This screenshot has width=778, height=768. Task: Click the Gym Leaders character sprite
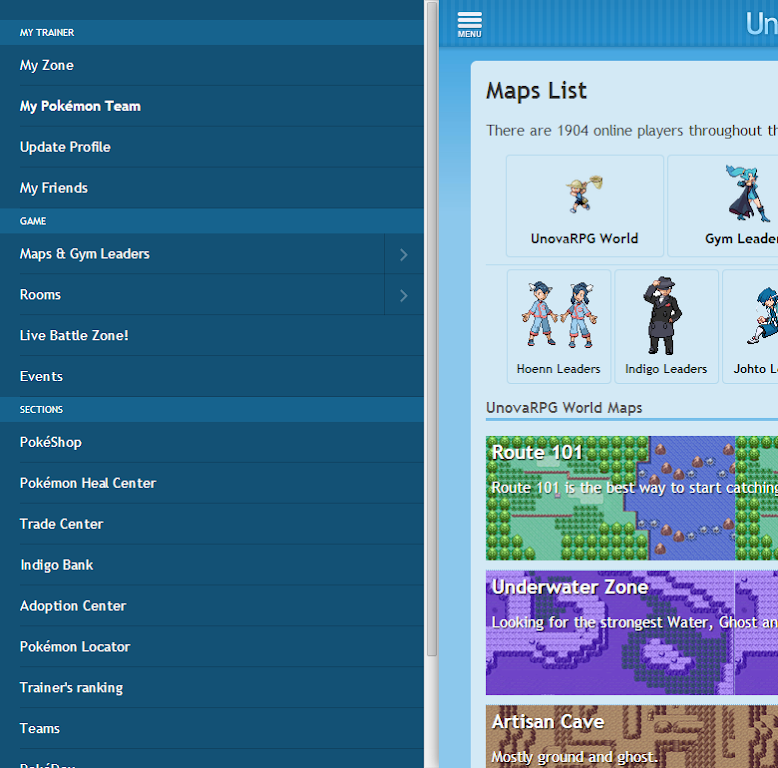click(745, 195)
